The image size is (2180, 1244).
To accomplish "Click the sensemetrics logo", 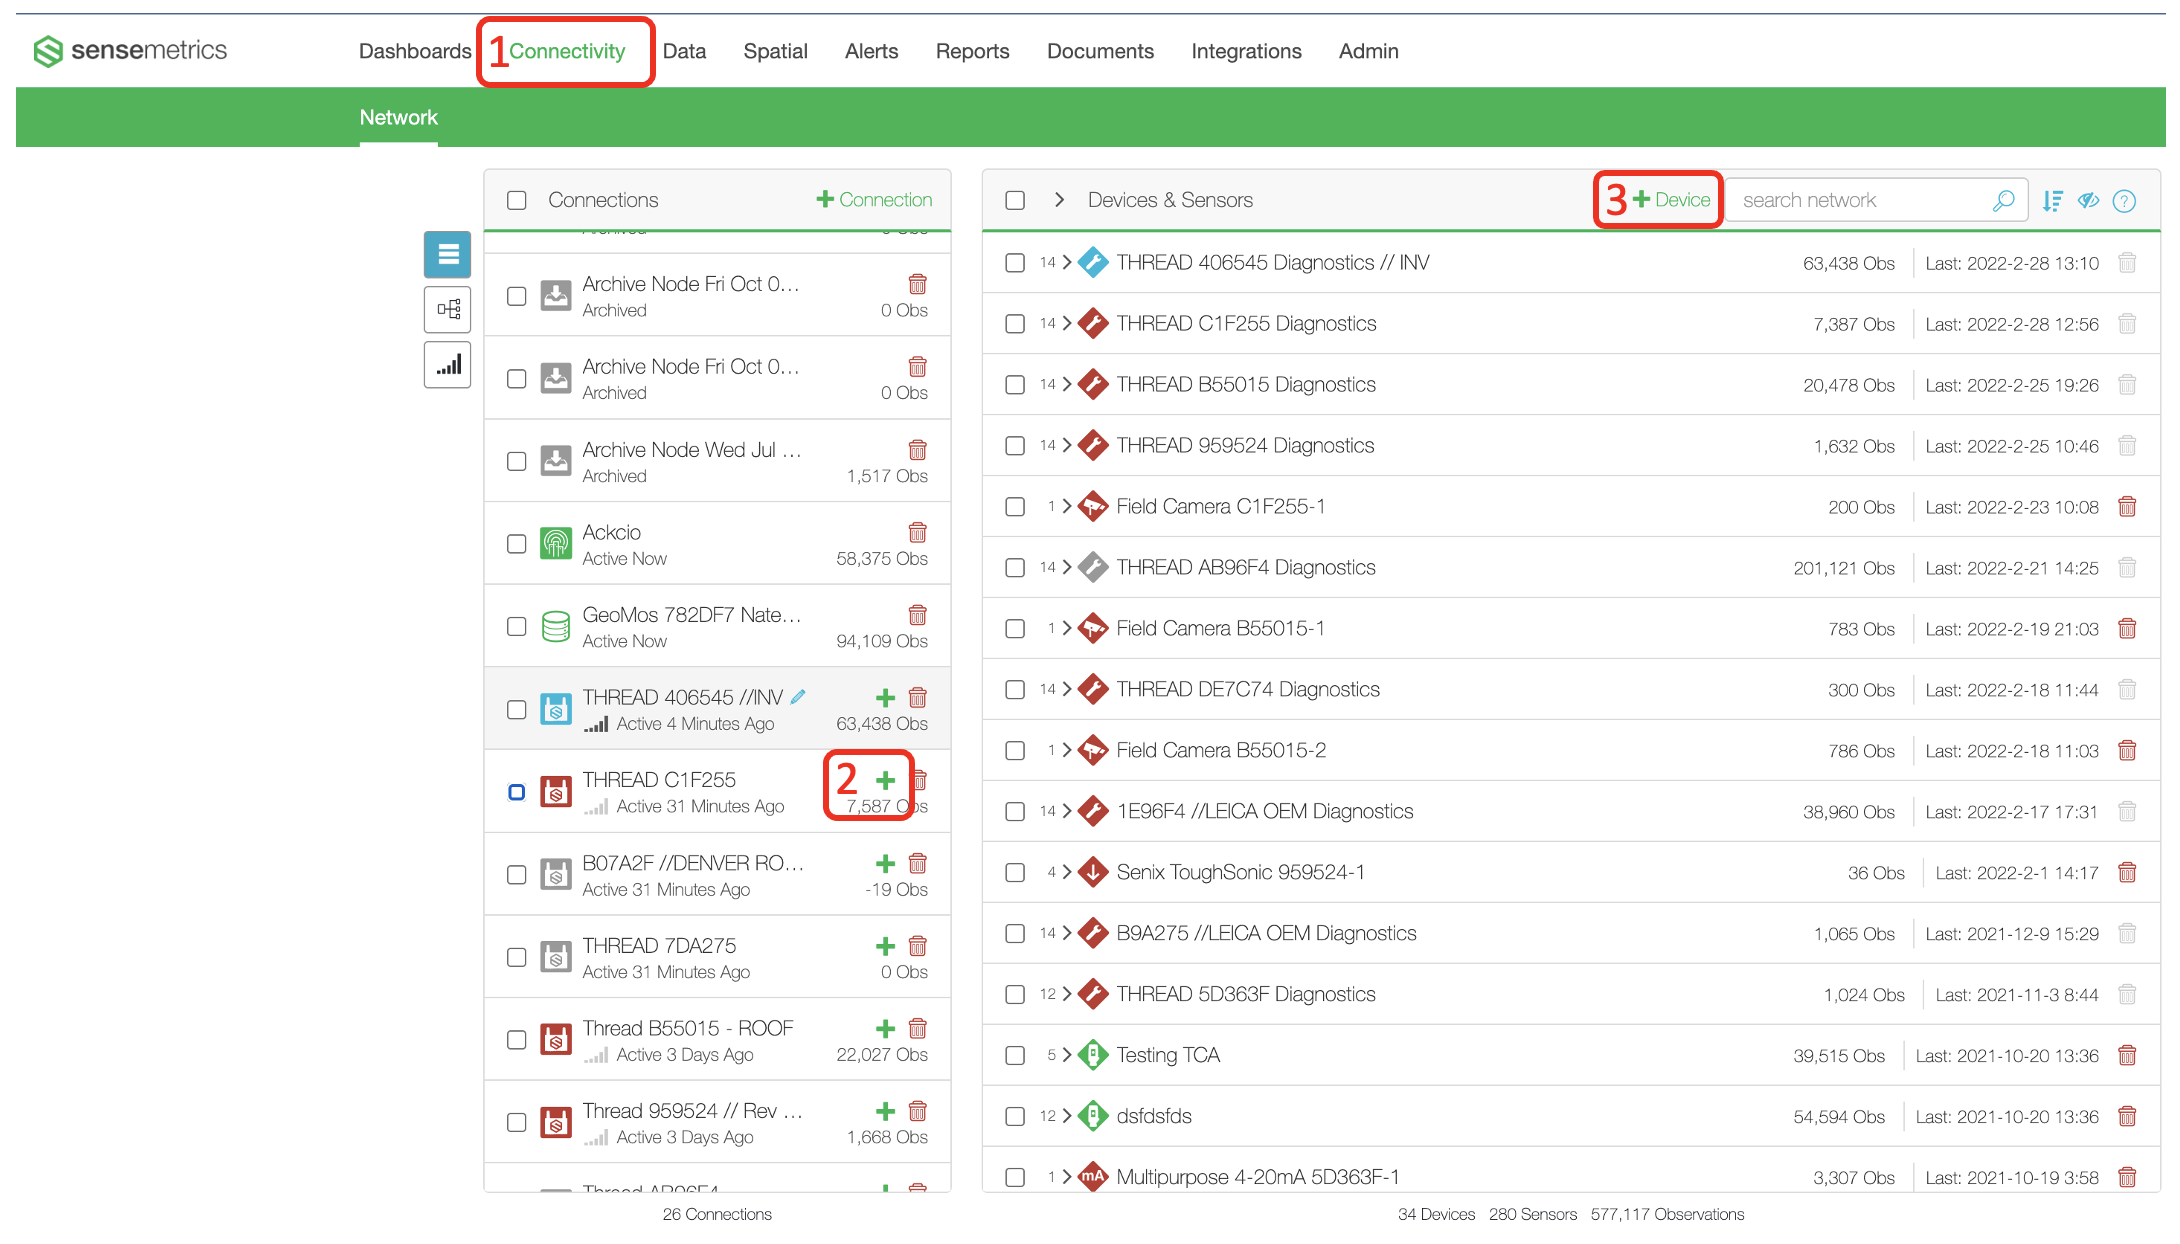I will [x=130, y=50].
